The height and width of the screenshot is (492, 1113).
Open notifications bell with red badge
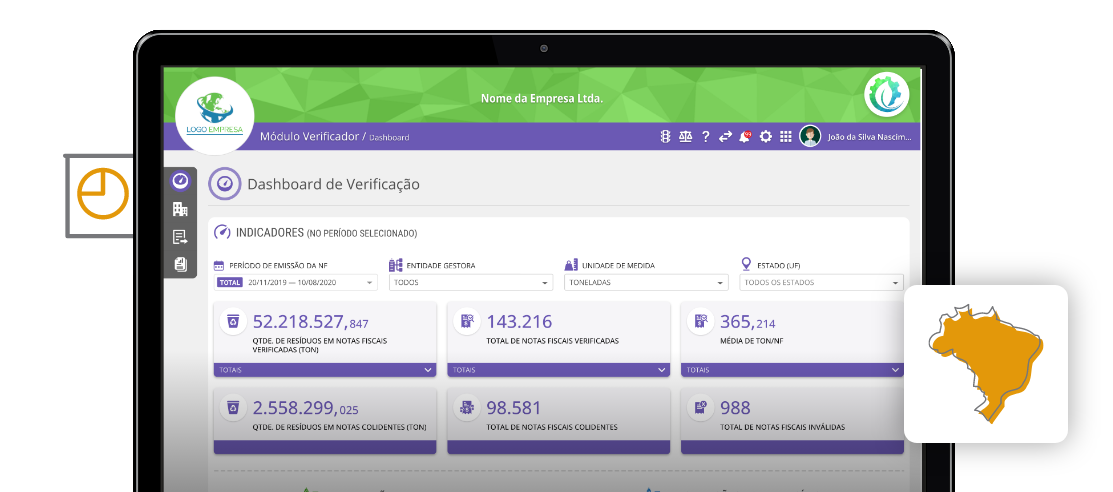(x=745, y=137)
